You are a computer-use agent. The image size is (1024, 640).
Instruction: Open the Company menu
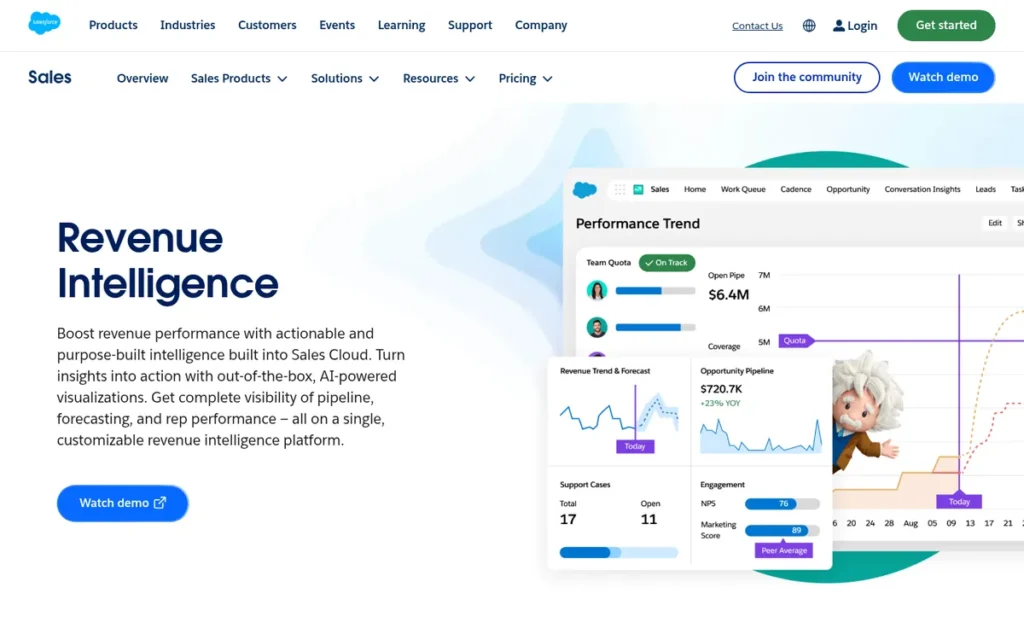541,25
